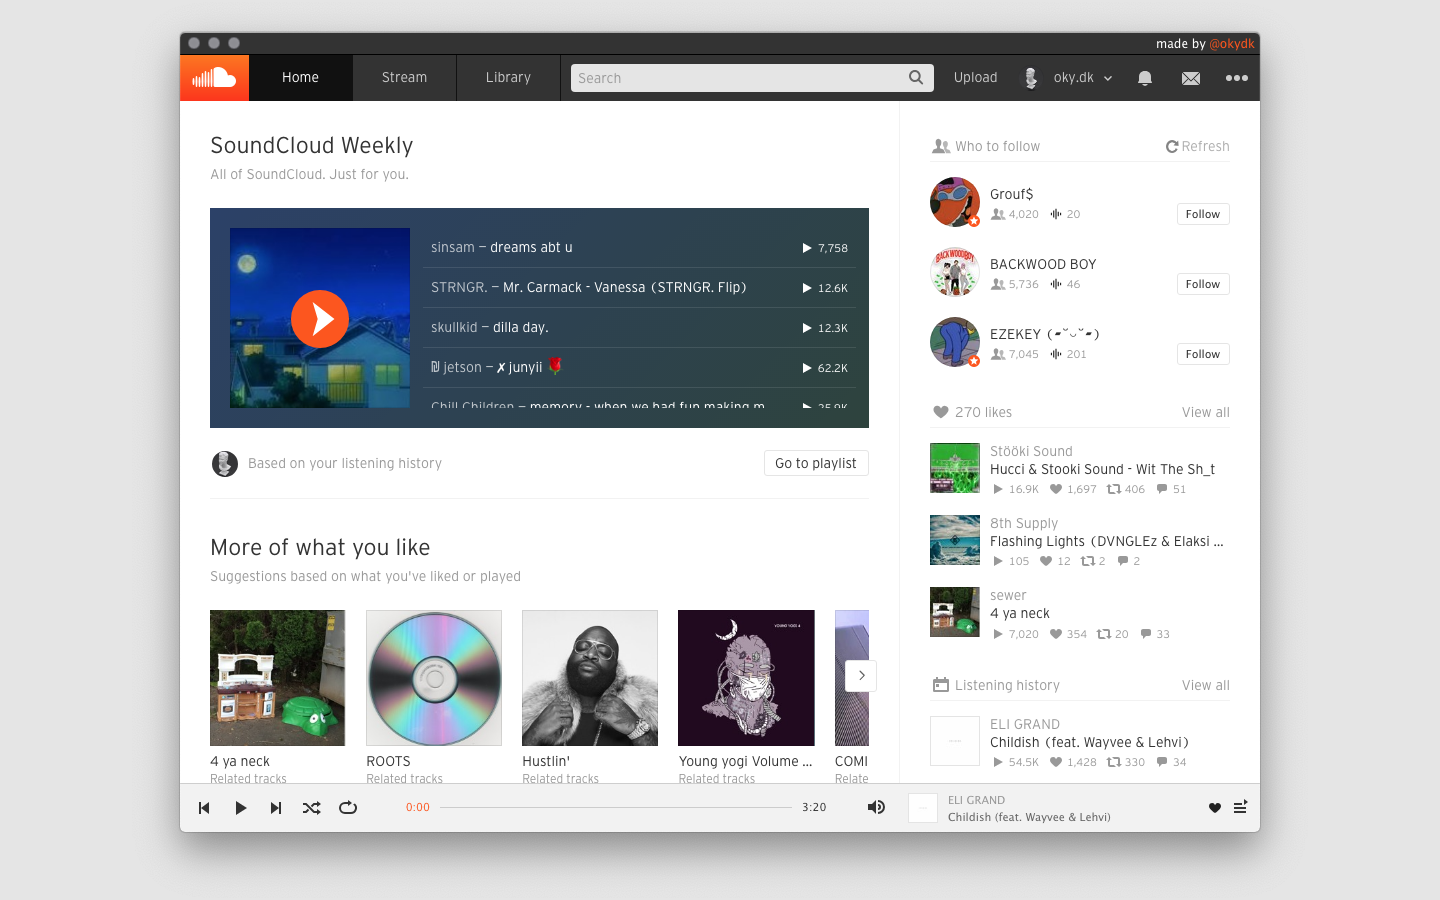Switch to the Stream tab
Image resolution: width=1440 pixels, height=900 pixels.
click(403, 77)
